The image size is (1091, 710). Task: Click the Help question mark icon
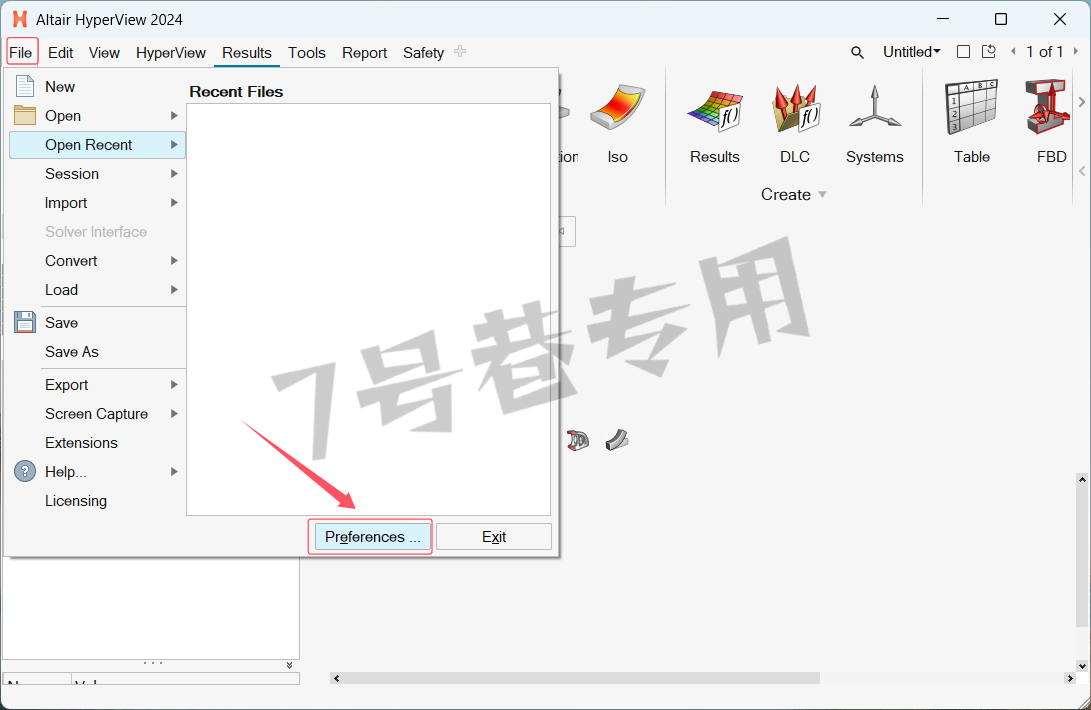point(25,471)
